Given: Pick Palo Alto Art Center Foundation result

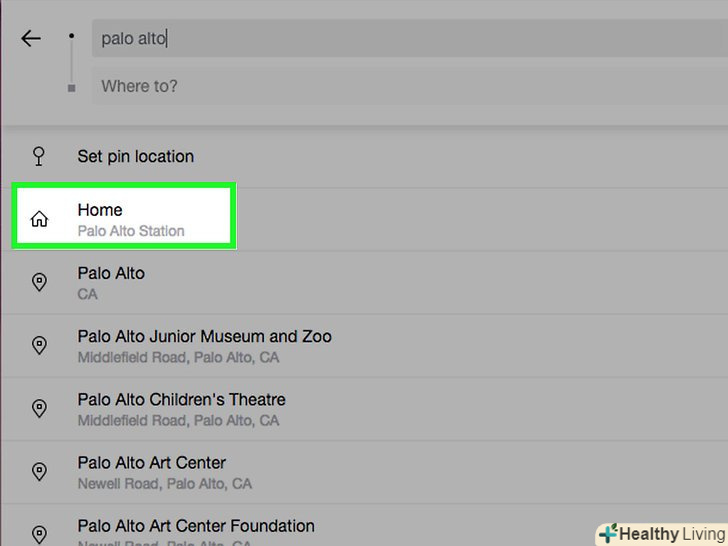Looking at the screenshot, I should (196, 528).
